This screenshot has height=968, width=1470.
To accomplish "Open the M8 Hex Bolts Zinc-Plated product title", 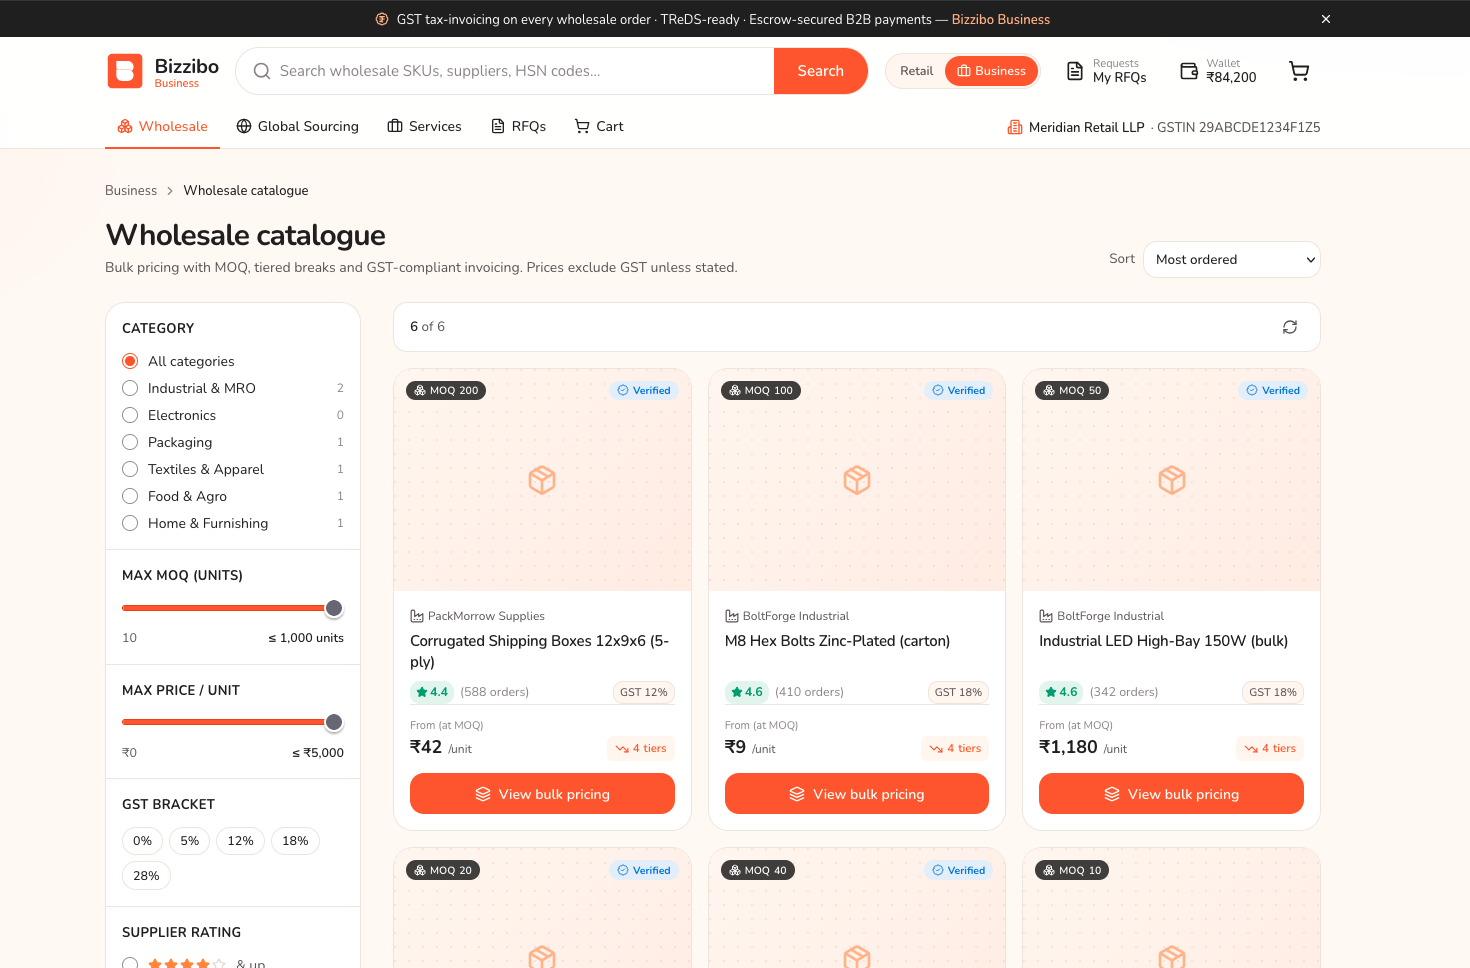I will pos(837,641).
